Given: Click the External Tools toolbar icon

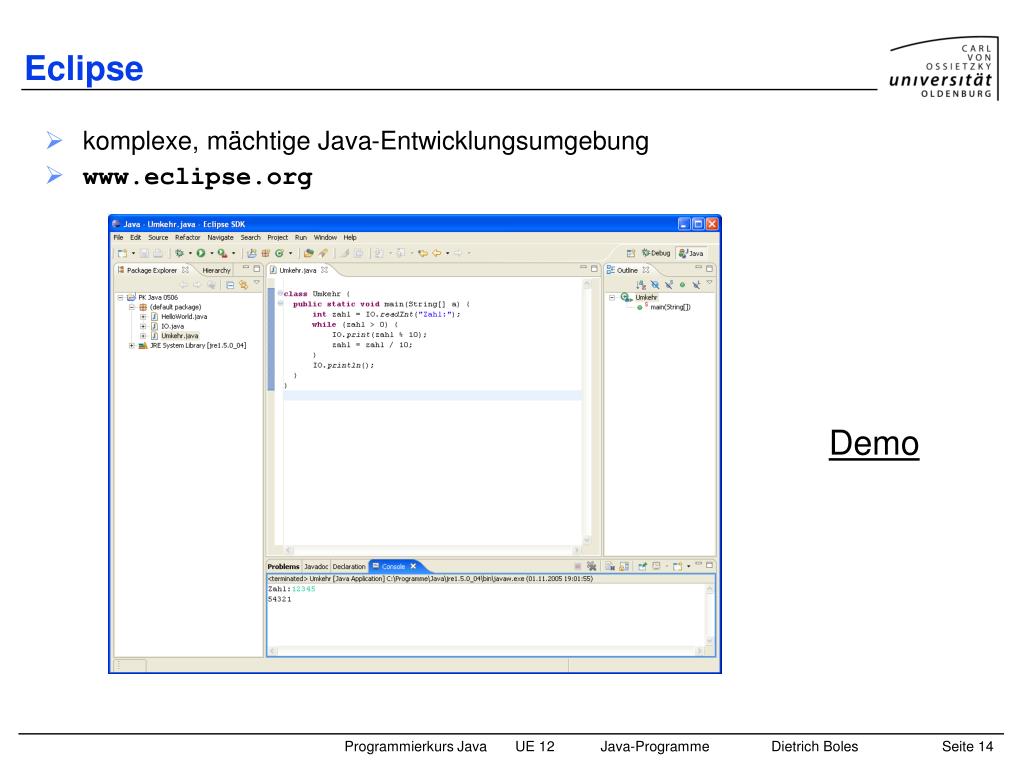Looking at the screenshot, I should [223, 253].
